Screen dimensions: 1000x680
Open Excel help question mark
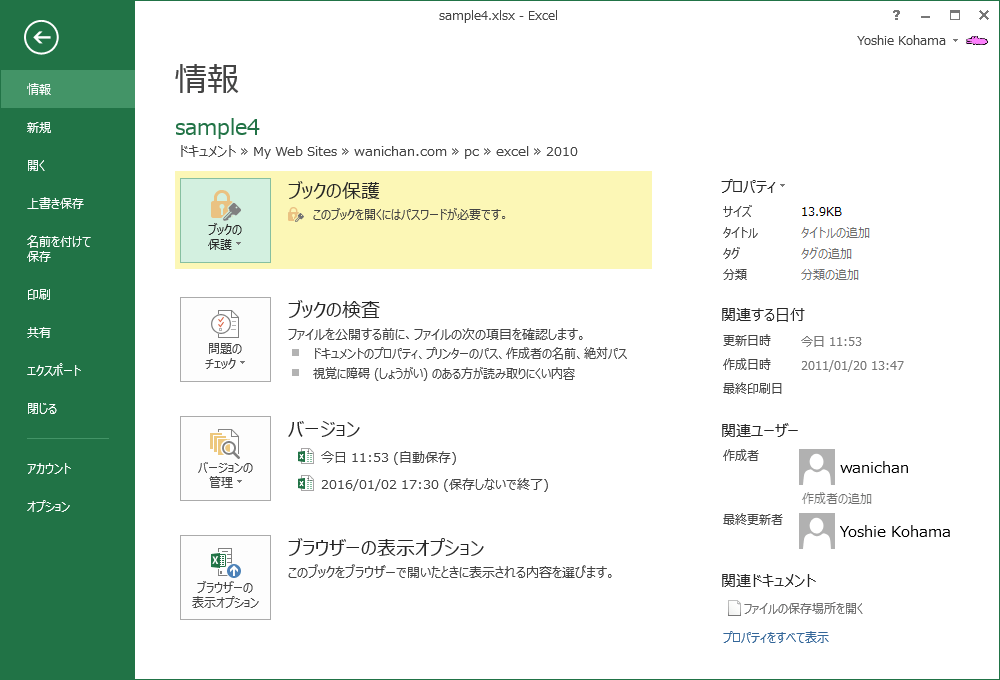[x=896, y=15]
